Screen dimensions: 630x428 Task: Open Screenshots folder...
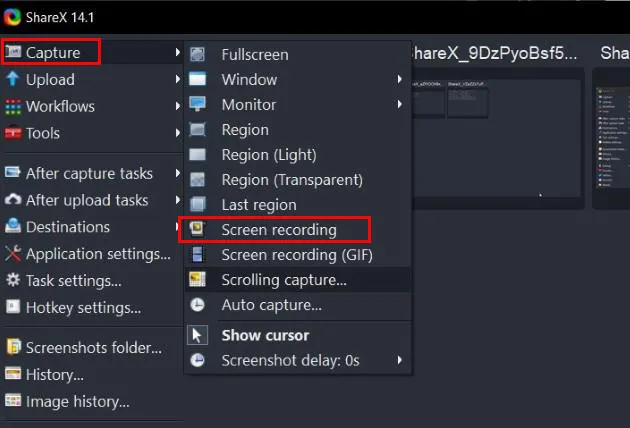92,348
